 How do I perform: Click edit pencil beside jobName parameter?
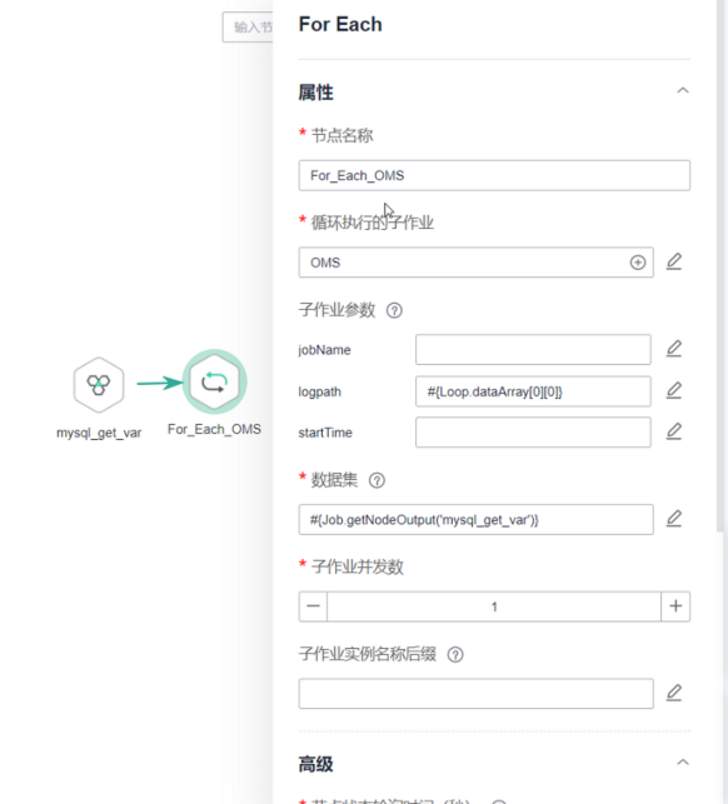[x=674, y=349]
